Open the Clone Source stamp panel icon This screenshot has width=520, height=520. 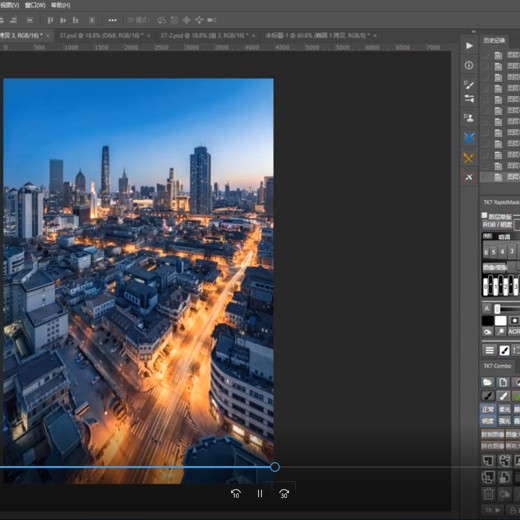(x=469, y=118)
